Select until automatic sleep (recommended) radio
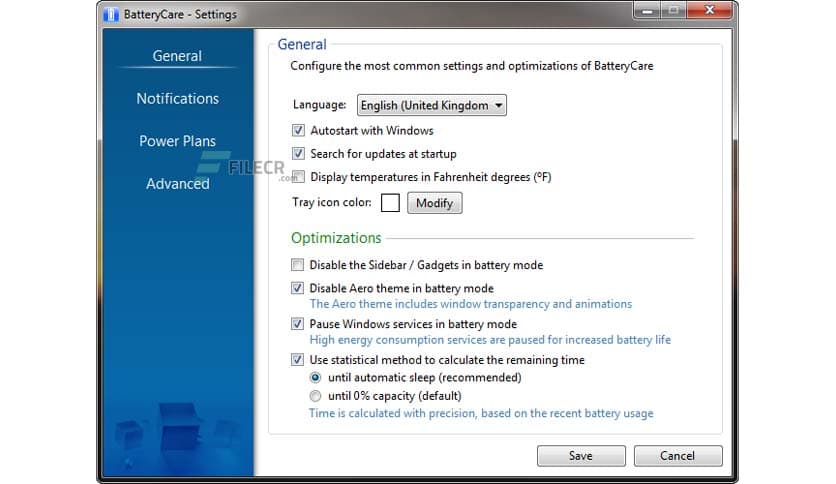Image resolution: width=836 pixels, height=484 pixels. pos(315,378)
